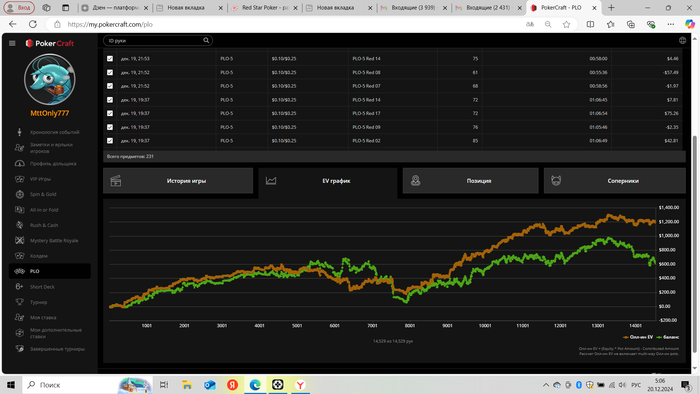Open Browser essentials heart icon
Image resolution: width=700 pixels, height=394 pixels.
click(x=651, y=25)
